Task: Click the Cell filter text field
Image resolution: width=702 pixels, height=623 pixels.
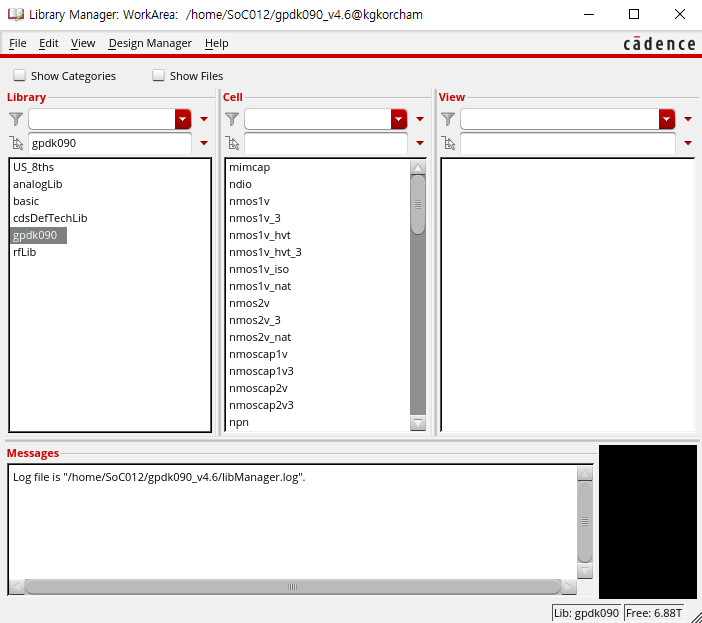Action: point(317,119)
